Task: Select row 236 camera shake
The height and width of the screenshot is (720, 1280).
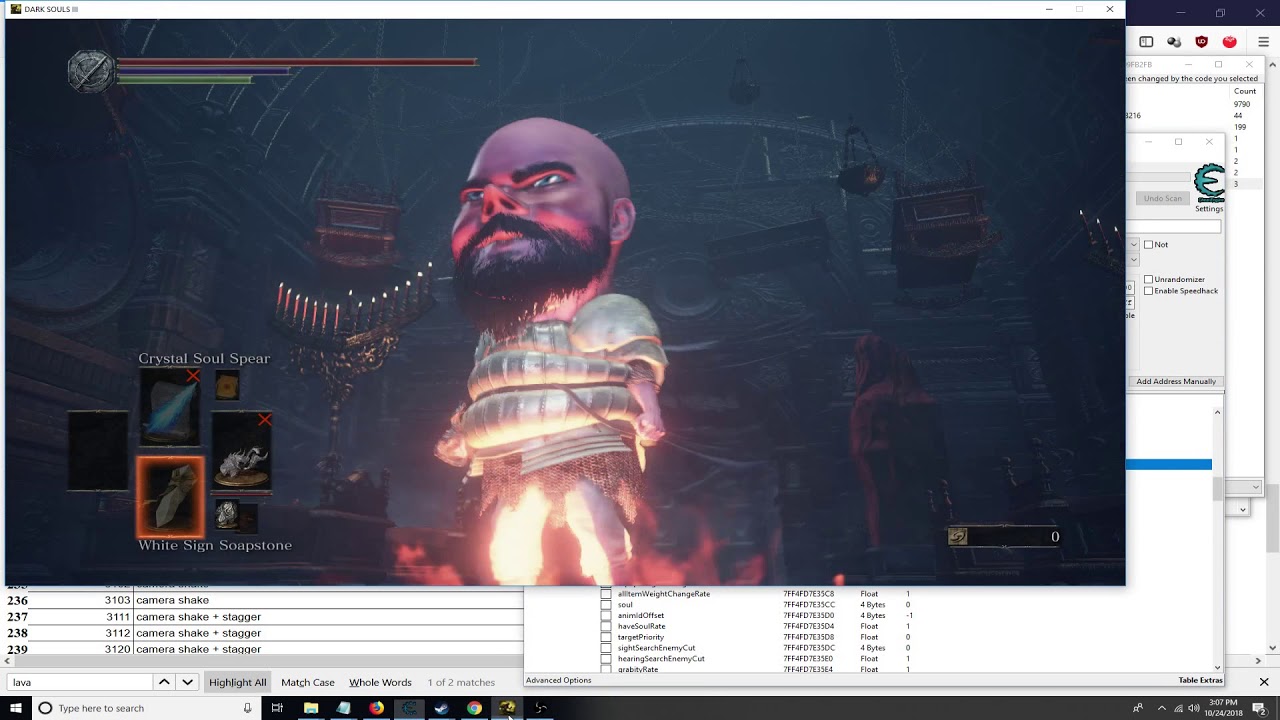Action: coord(262,600)
